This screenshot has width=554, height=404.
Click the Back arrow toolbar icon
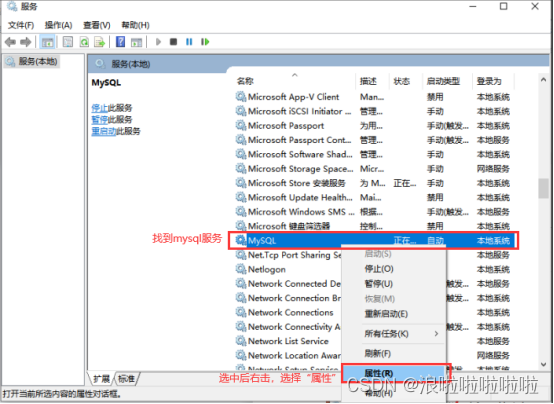10,42
